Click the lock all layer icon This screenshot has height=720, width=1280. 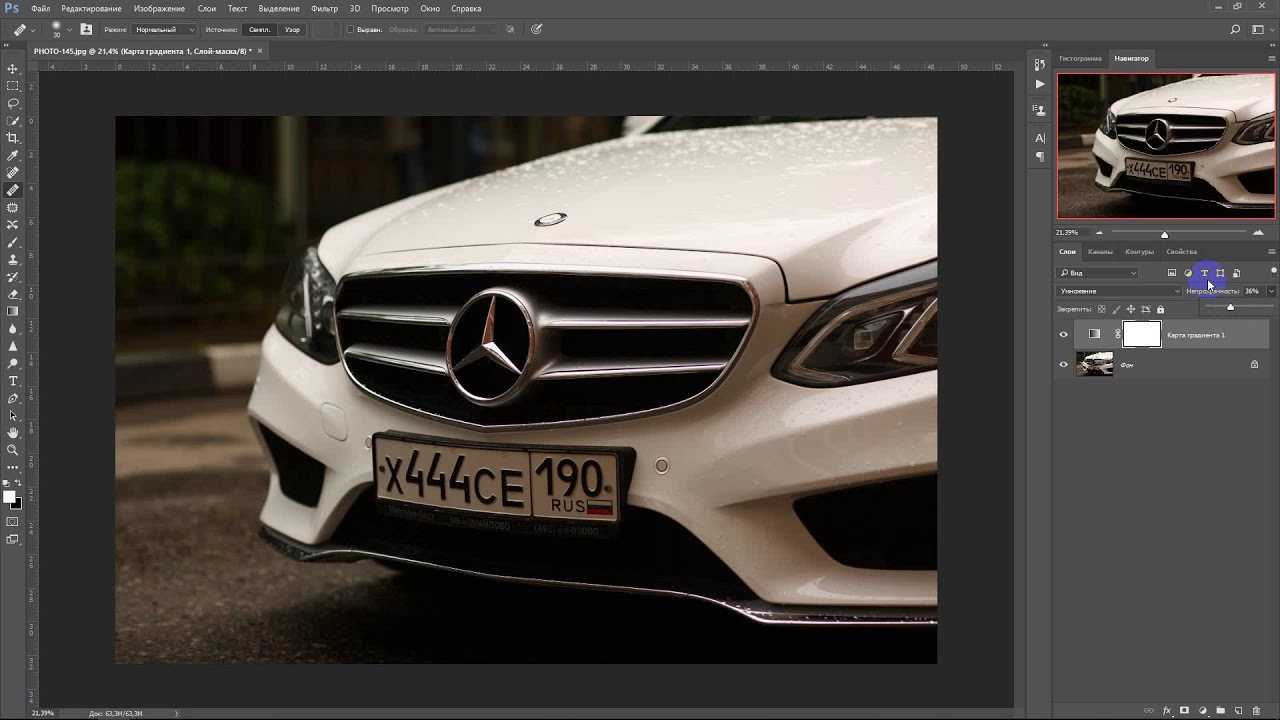(1160, 310)
